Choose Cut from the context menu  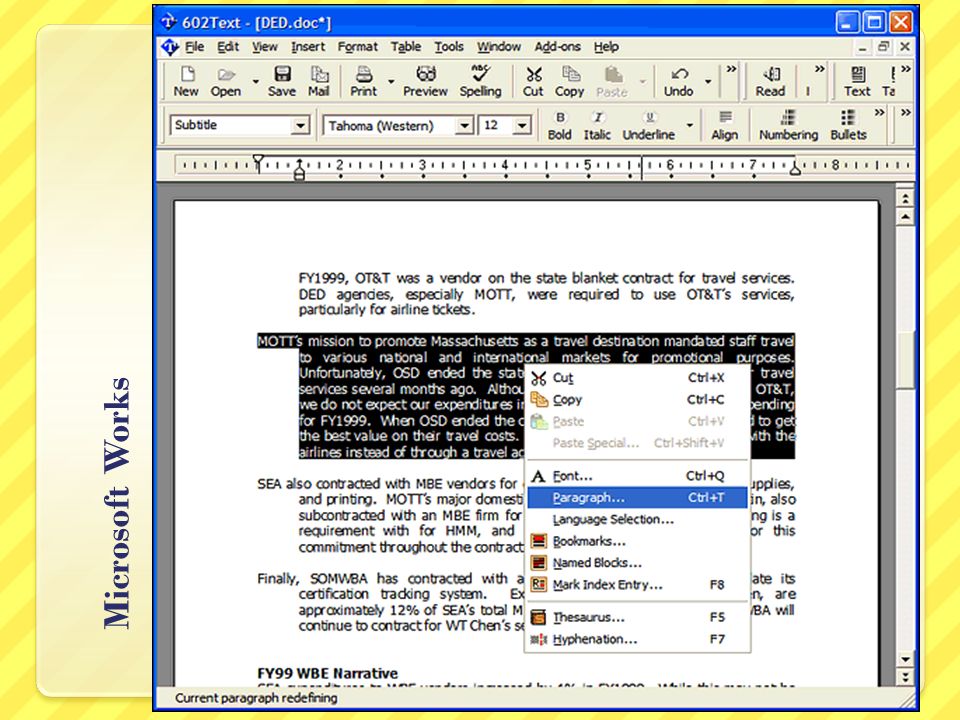click(637, 378)
